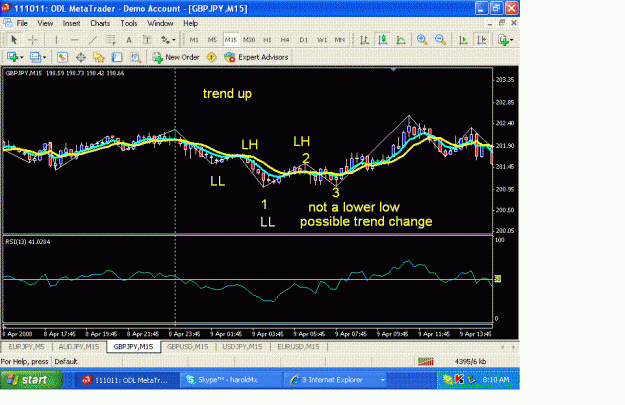Switch chart to Line Chart style
The height and width of the screenshot is (405, 625).
click(401, 40)
